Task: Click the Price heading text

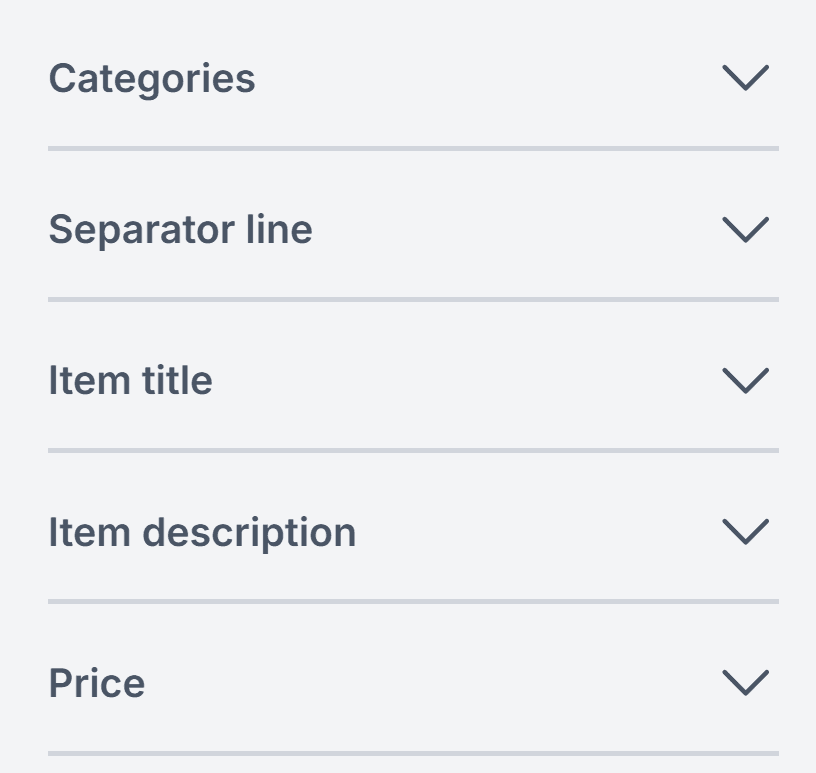Action: tap(97, 683)
